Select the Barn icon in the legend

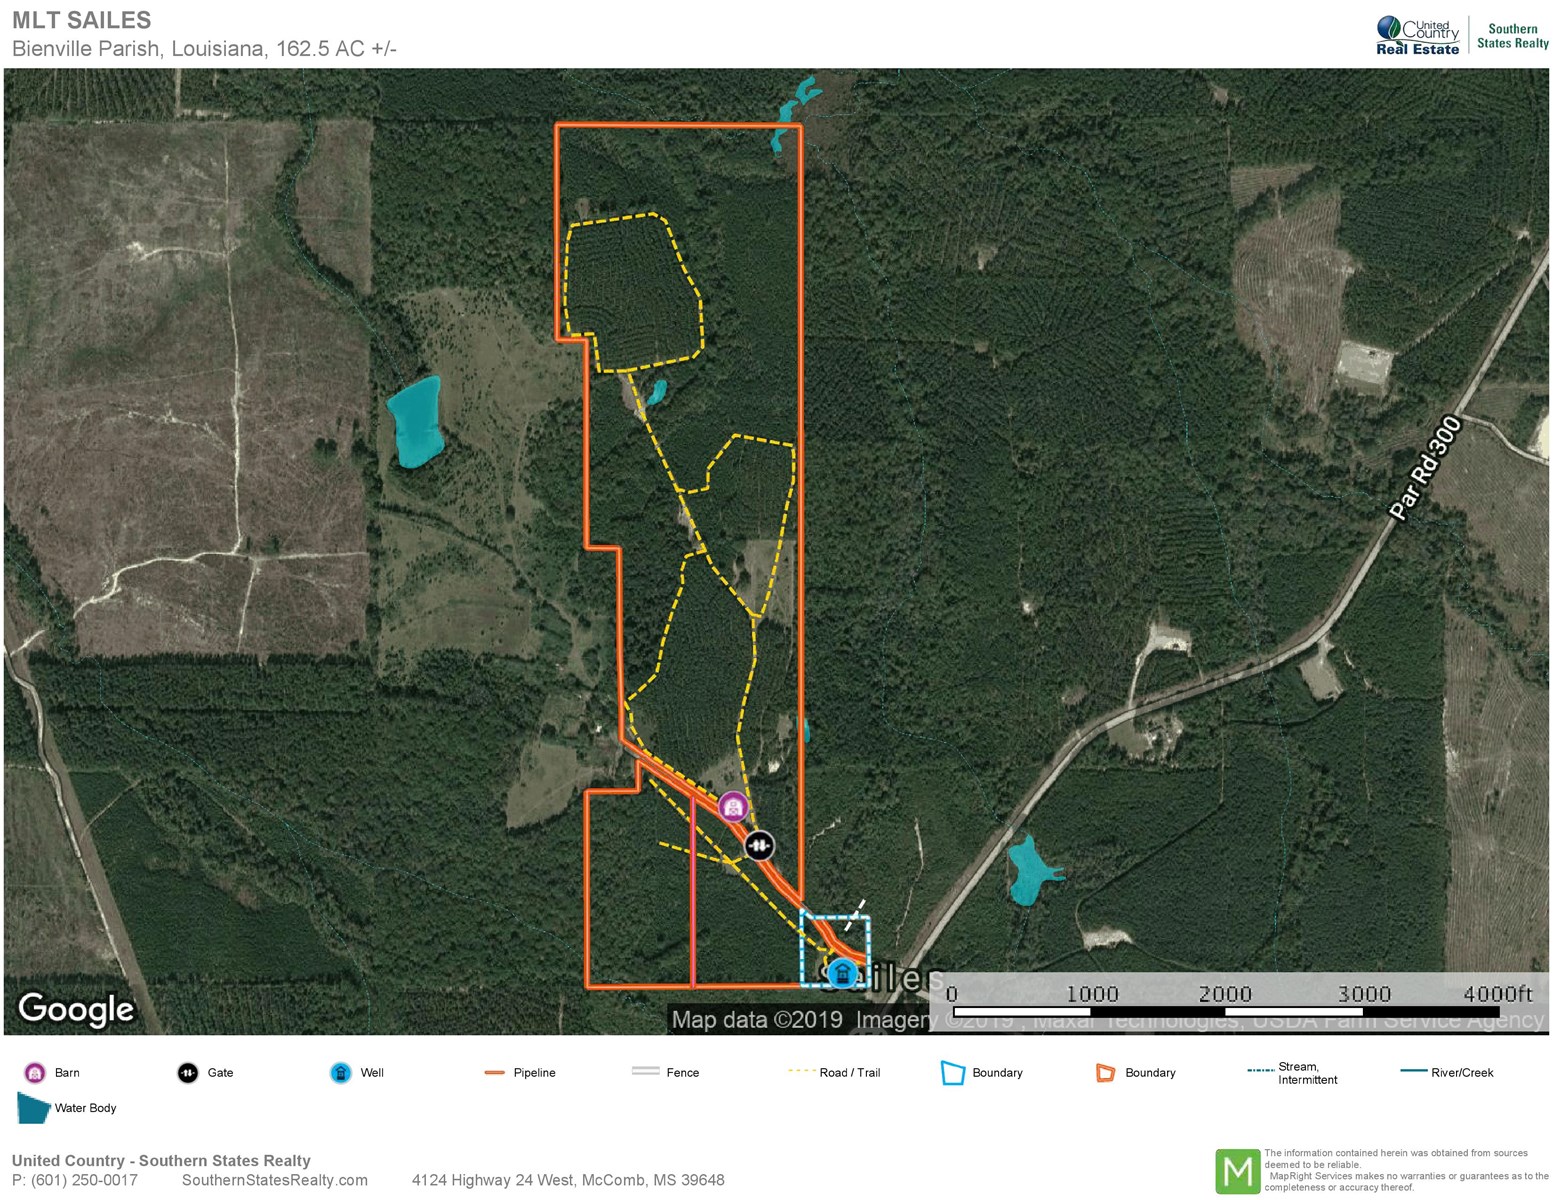pyautogui.click(x=35, y=1073)
